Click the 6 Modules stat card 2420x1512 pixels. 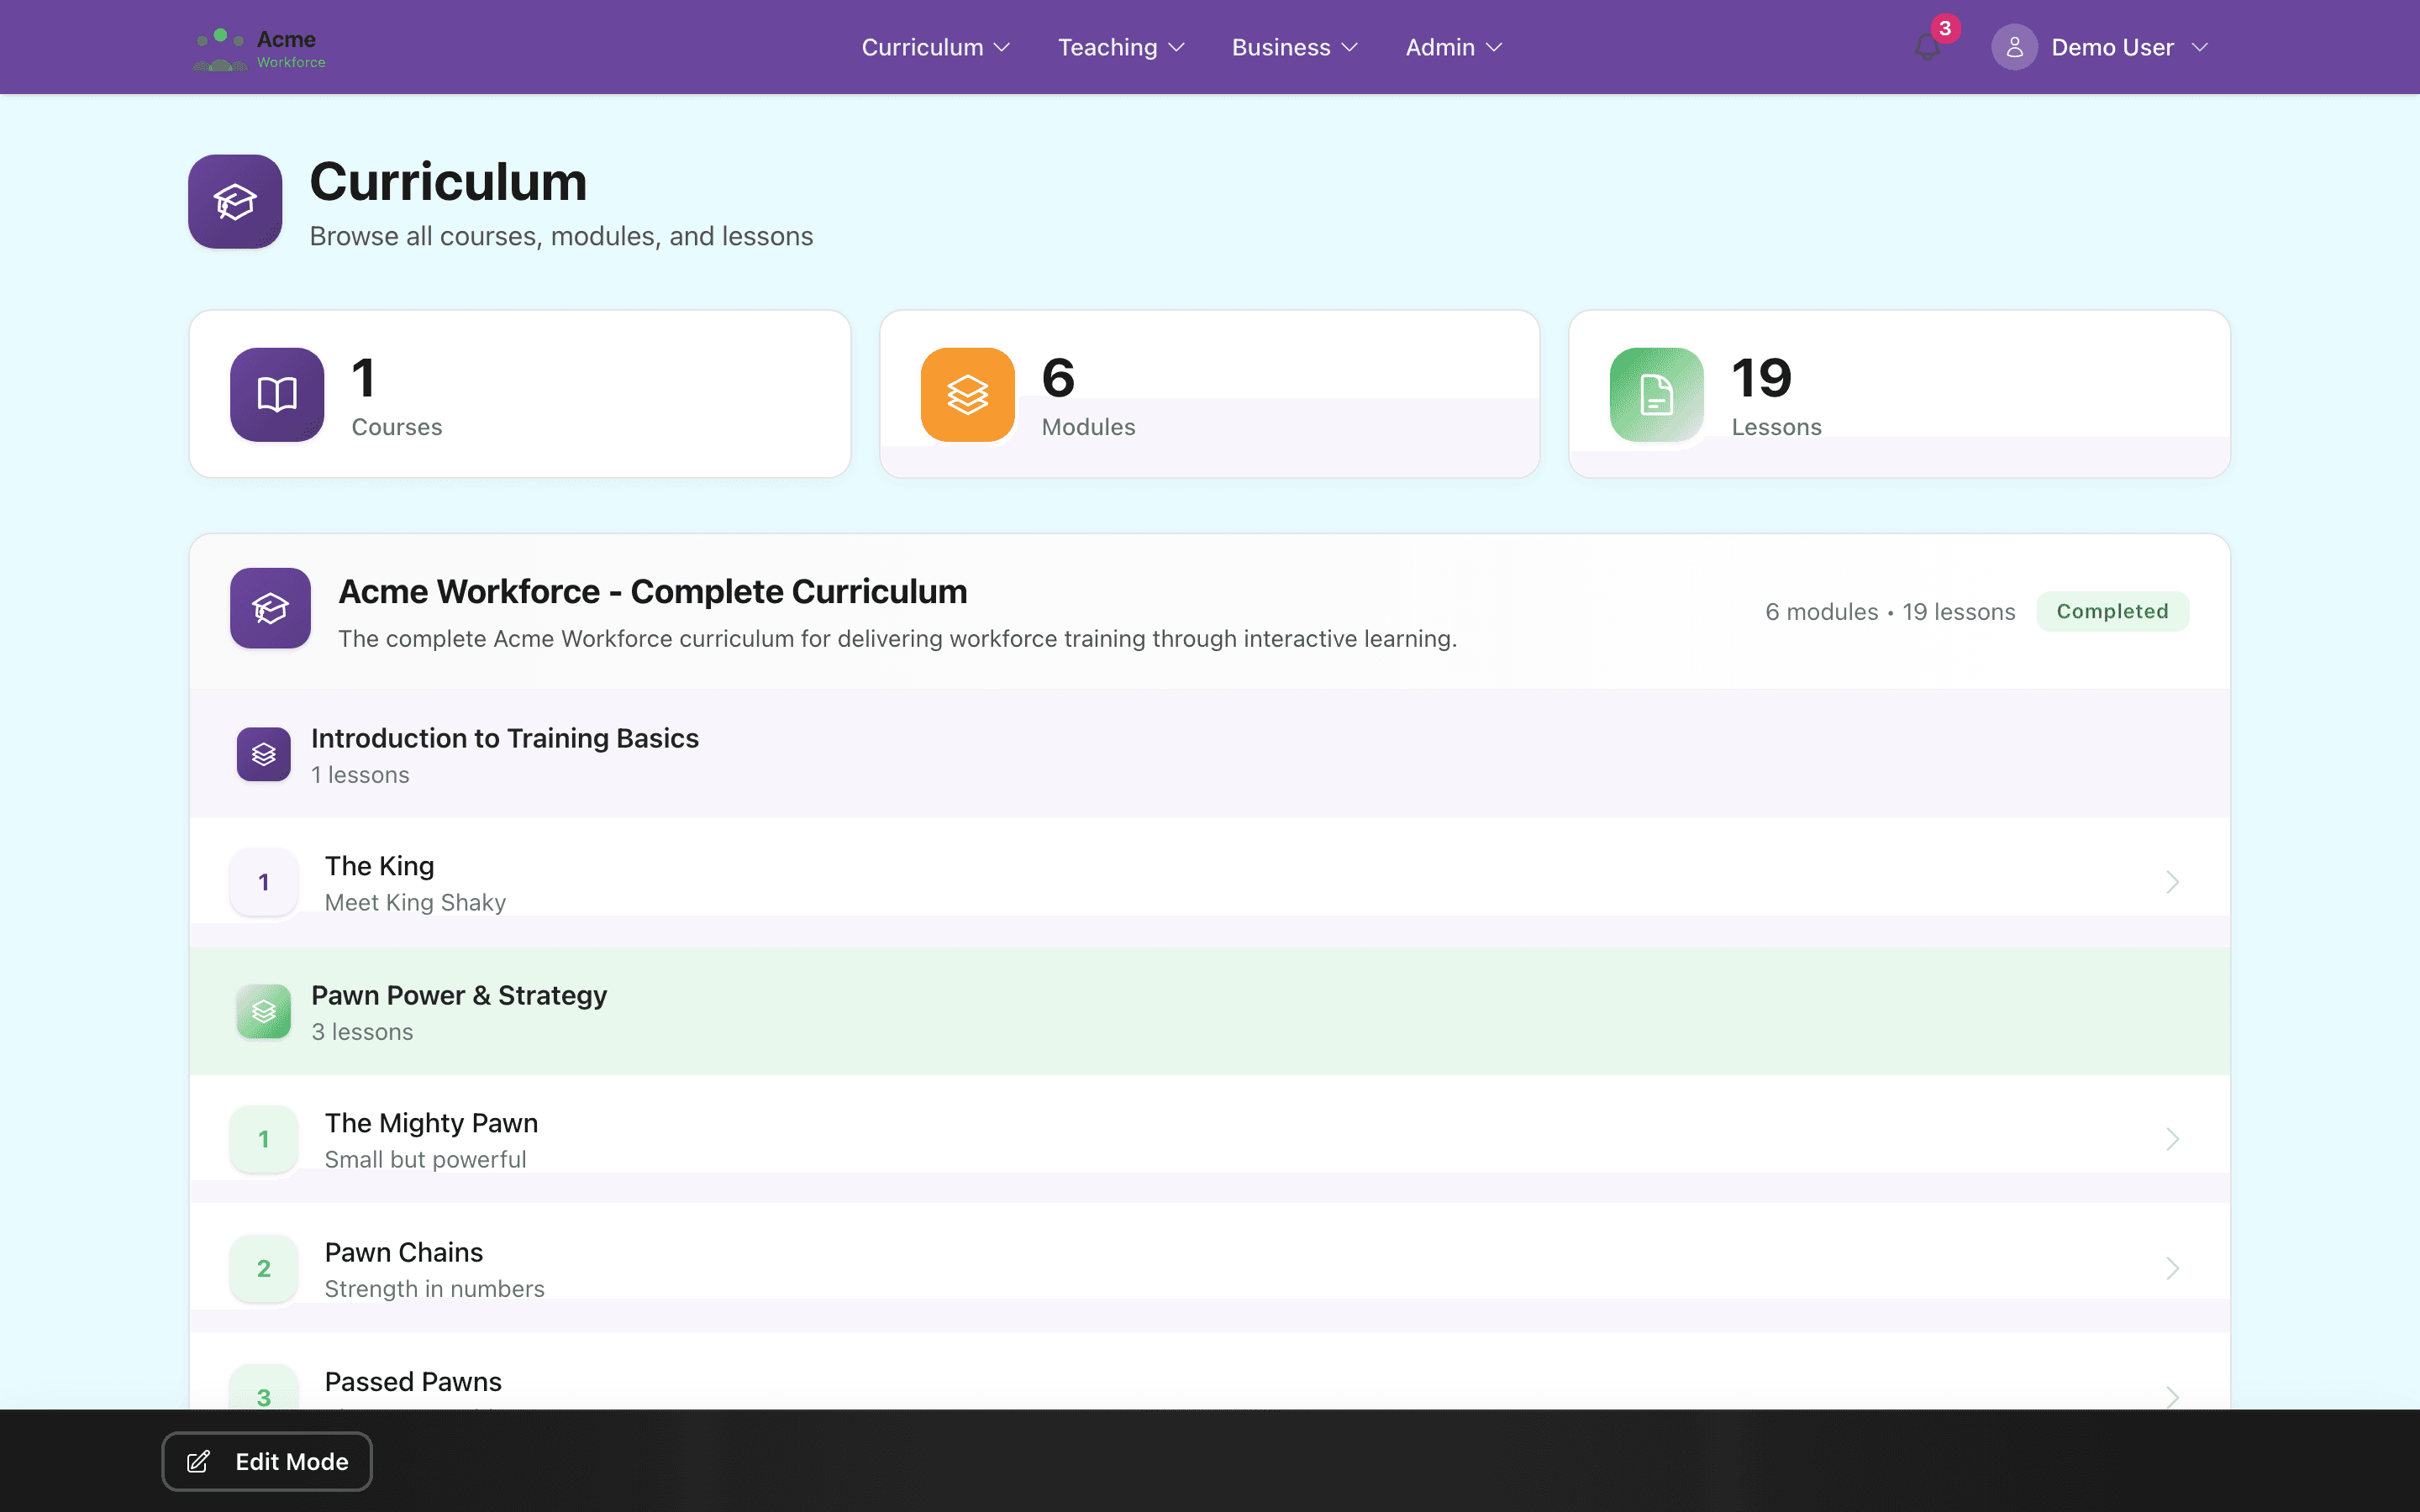point(1209,394)
